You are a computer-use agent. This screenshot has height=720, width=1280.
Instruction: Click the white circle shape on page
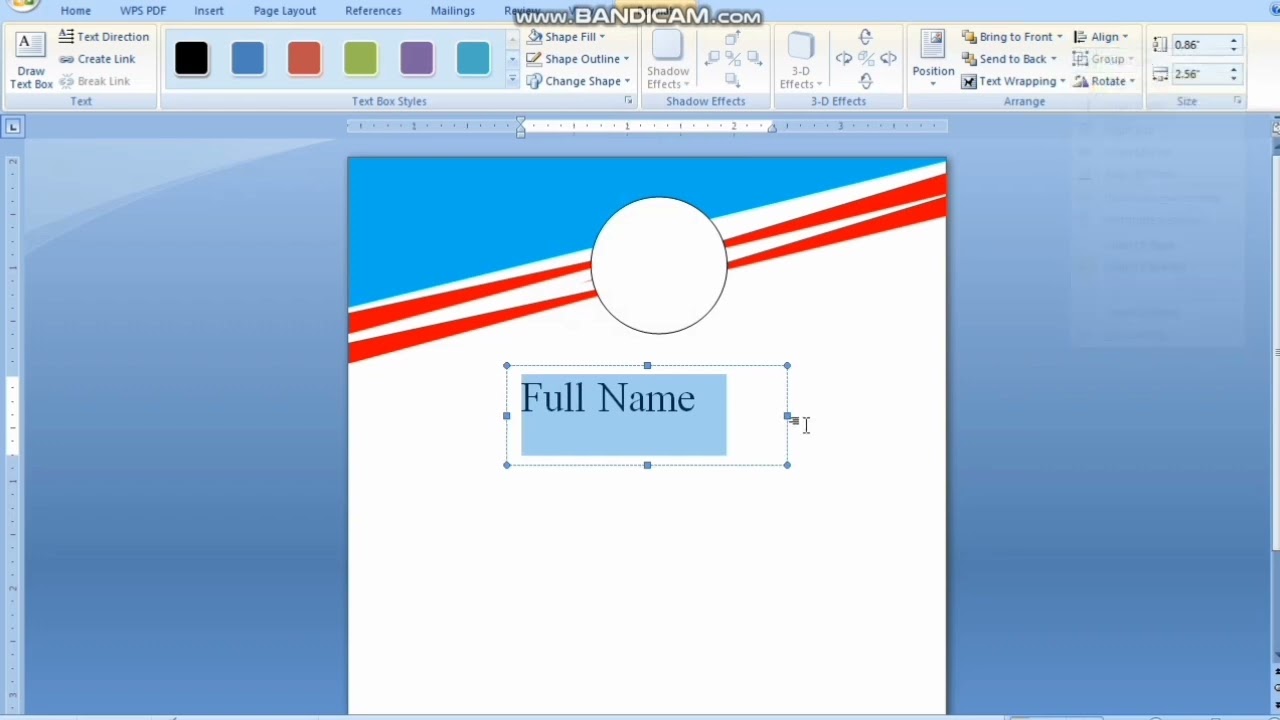tap(659, 265)
